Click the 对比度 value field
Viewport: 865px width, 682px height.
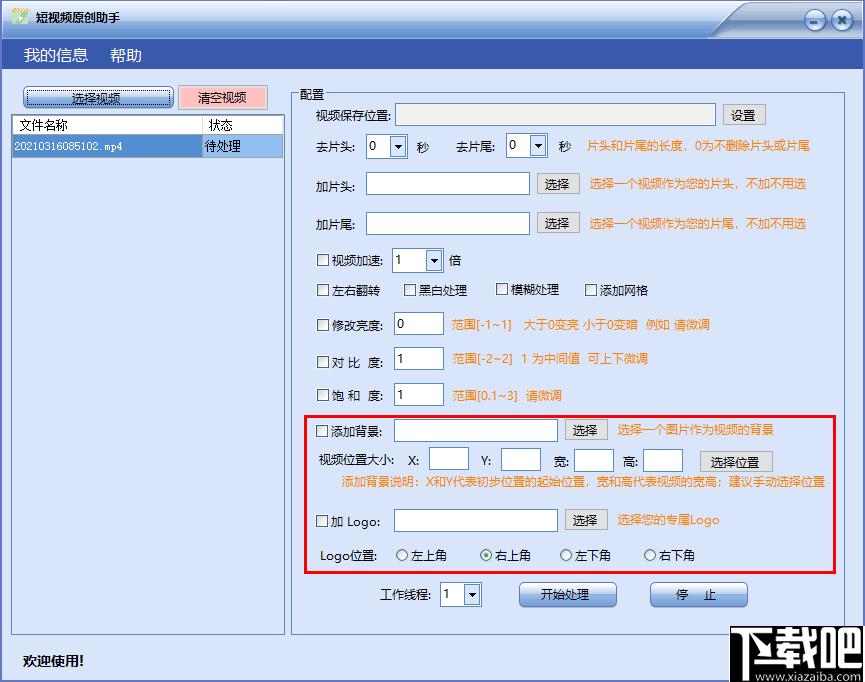(x=419, y=359)
